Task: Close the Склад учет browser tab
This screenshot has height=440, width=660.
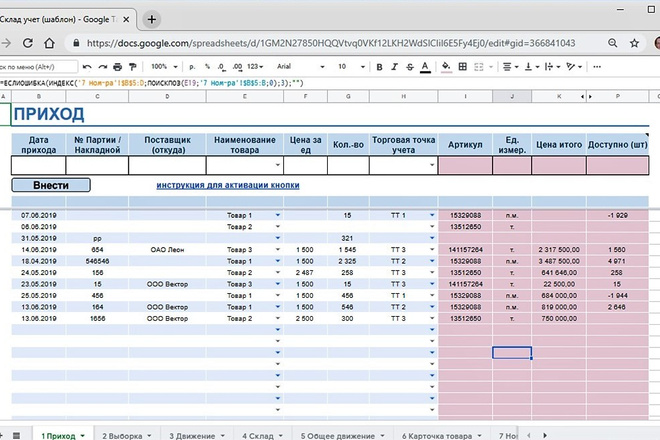Action: (126, 19)
